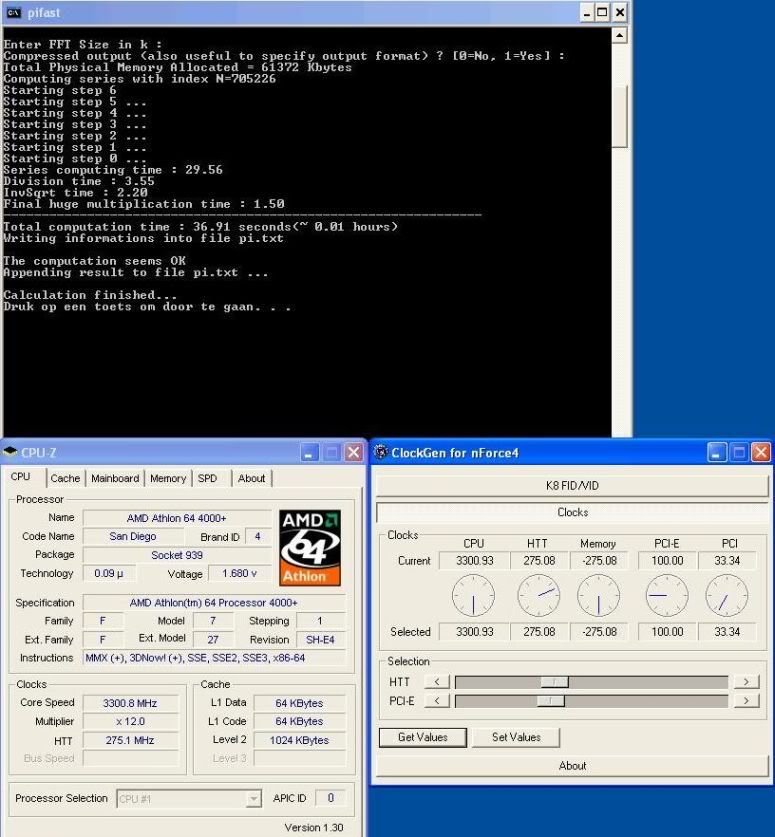Click the Clocks button in ClockGen
This screenshot has height=837, width=775.
tap(572, 512)
